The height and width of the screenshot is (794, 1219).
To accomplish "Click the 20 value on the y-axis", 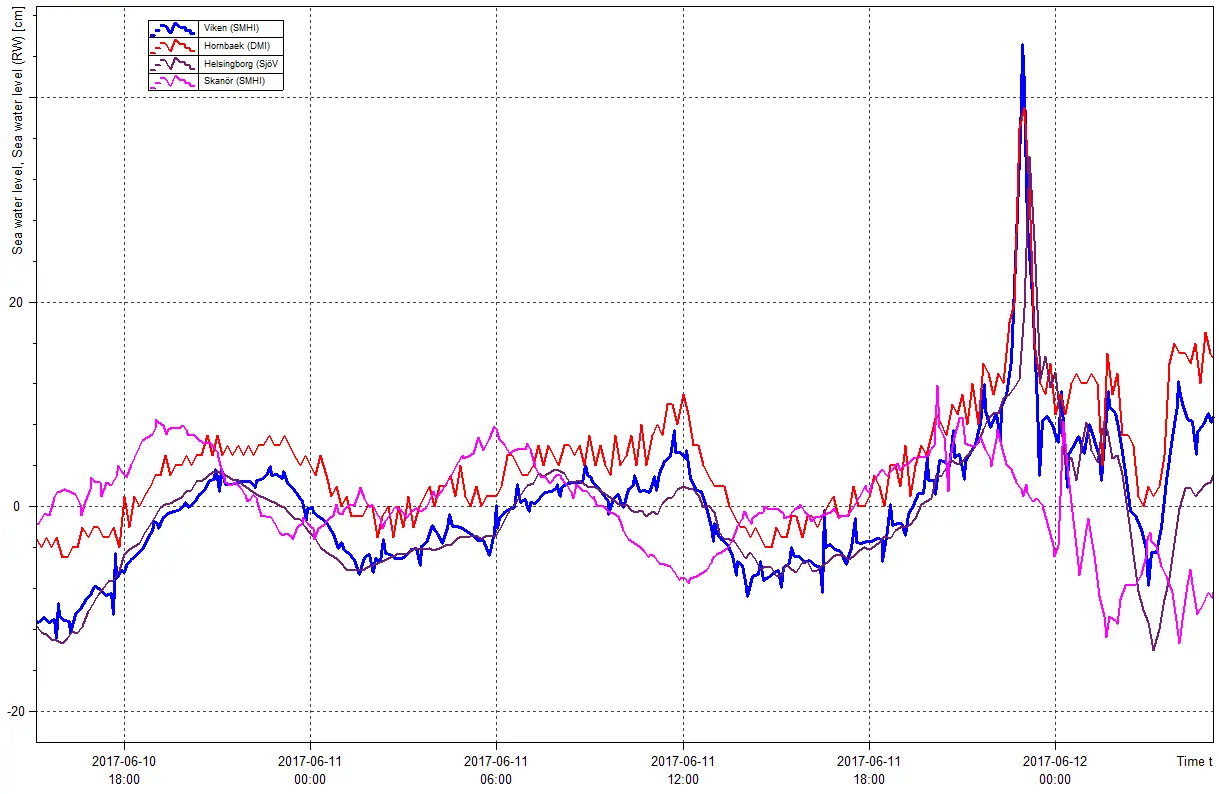I will click(x=16, y=302).
